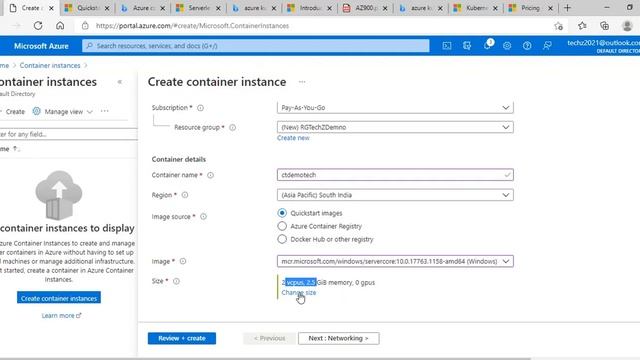Expand the Subscription Pay-As-You-Go dropdown
The image size is (640, 360).
395,108
